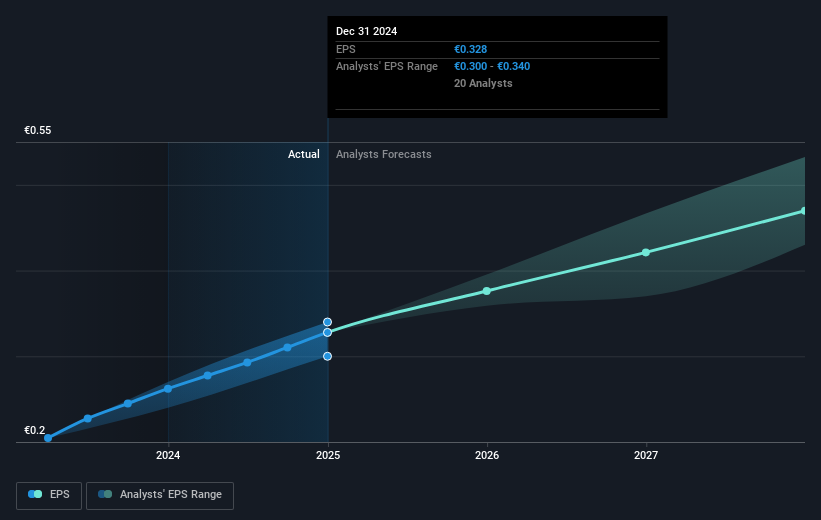Toggle the EPS legend button

pyautogui.click(x=49, y=495)
